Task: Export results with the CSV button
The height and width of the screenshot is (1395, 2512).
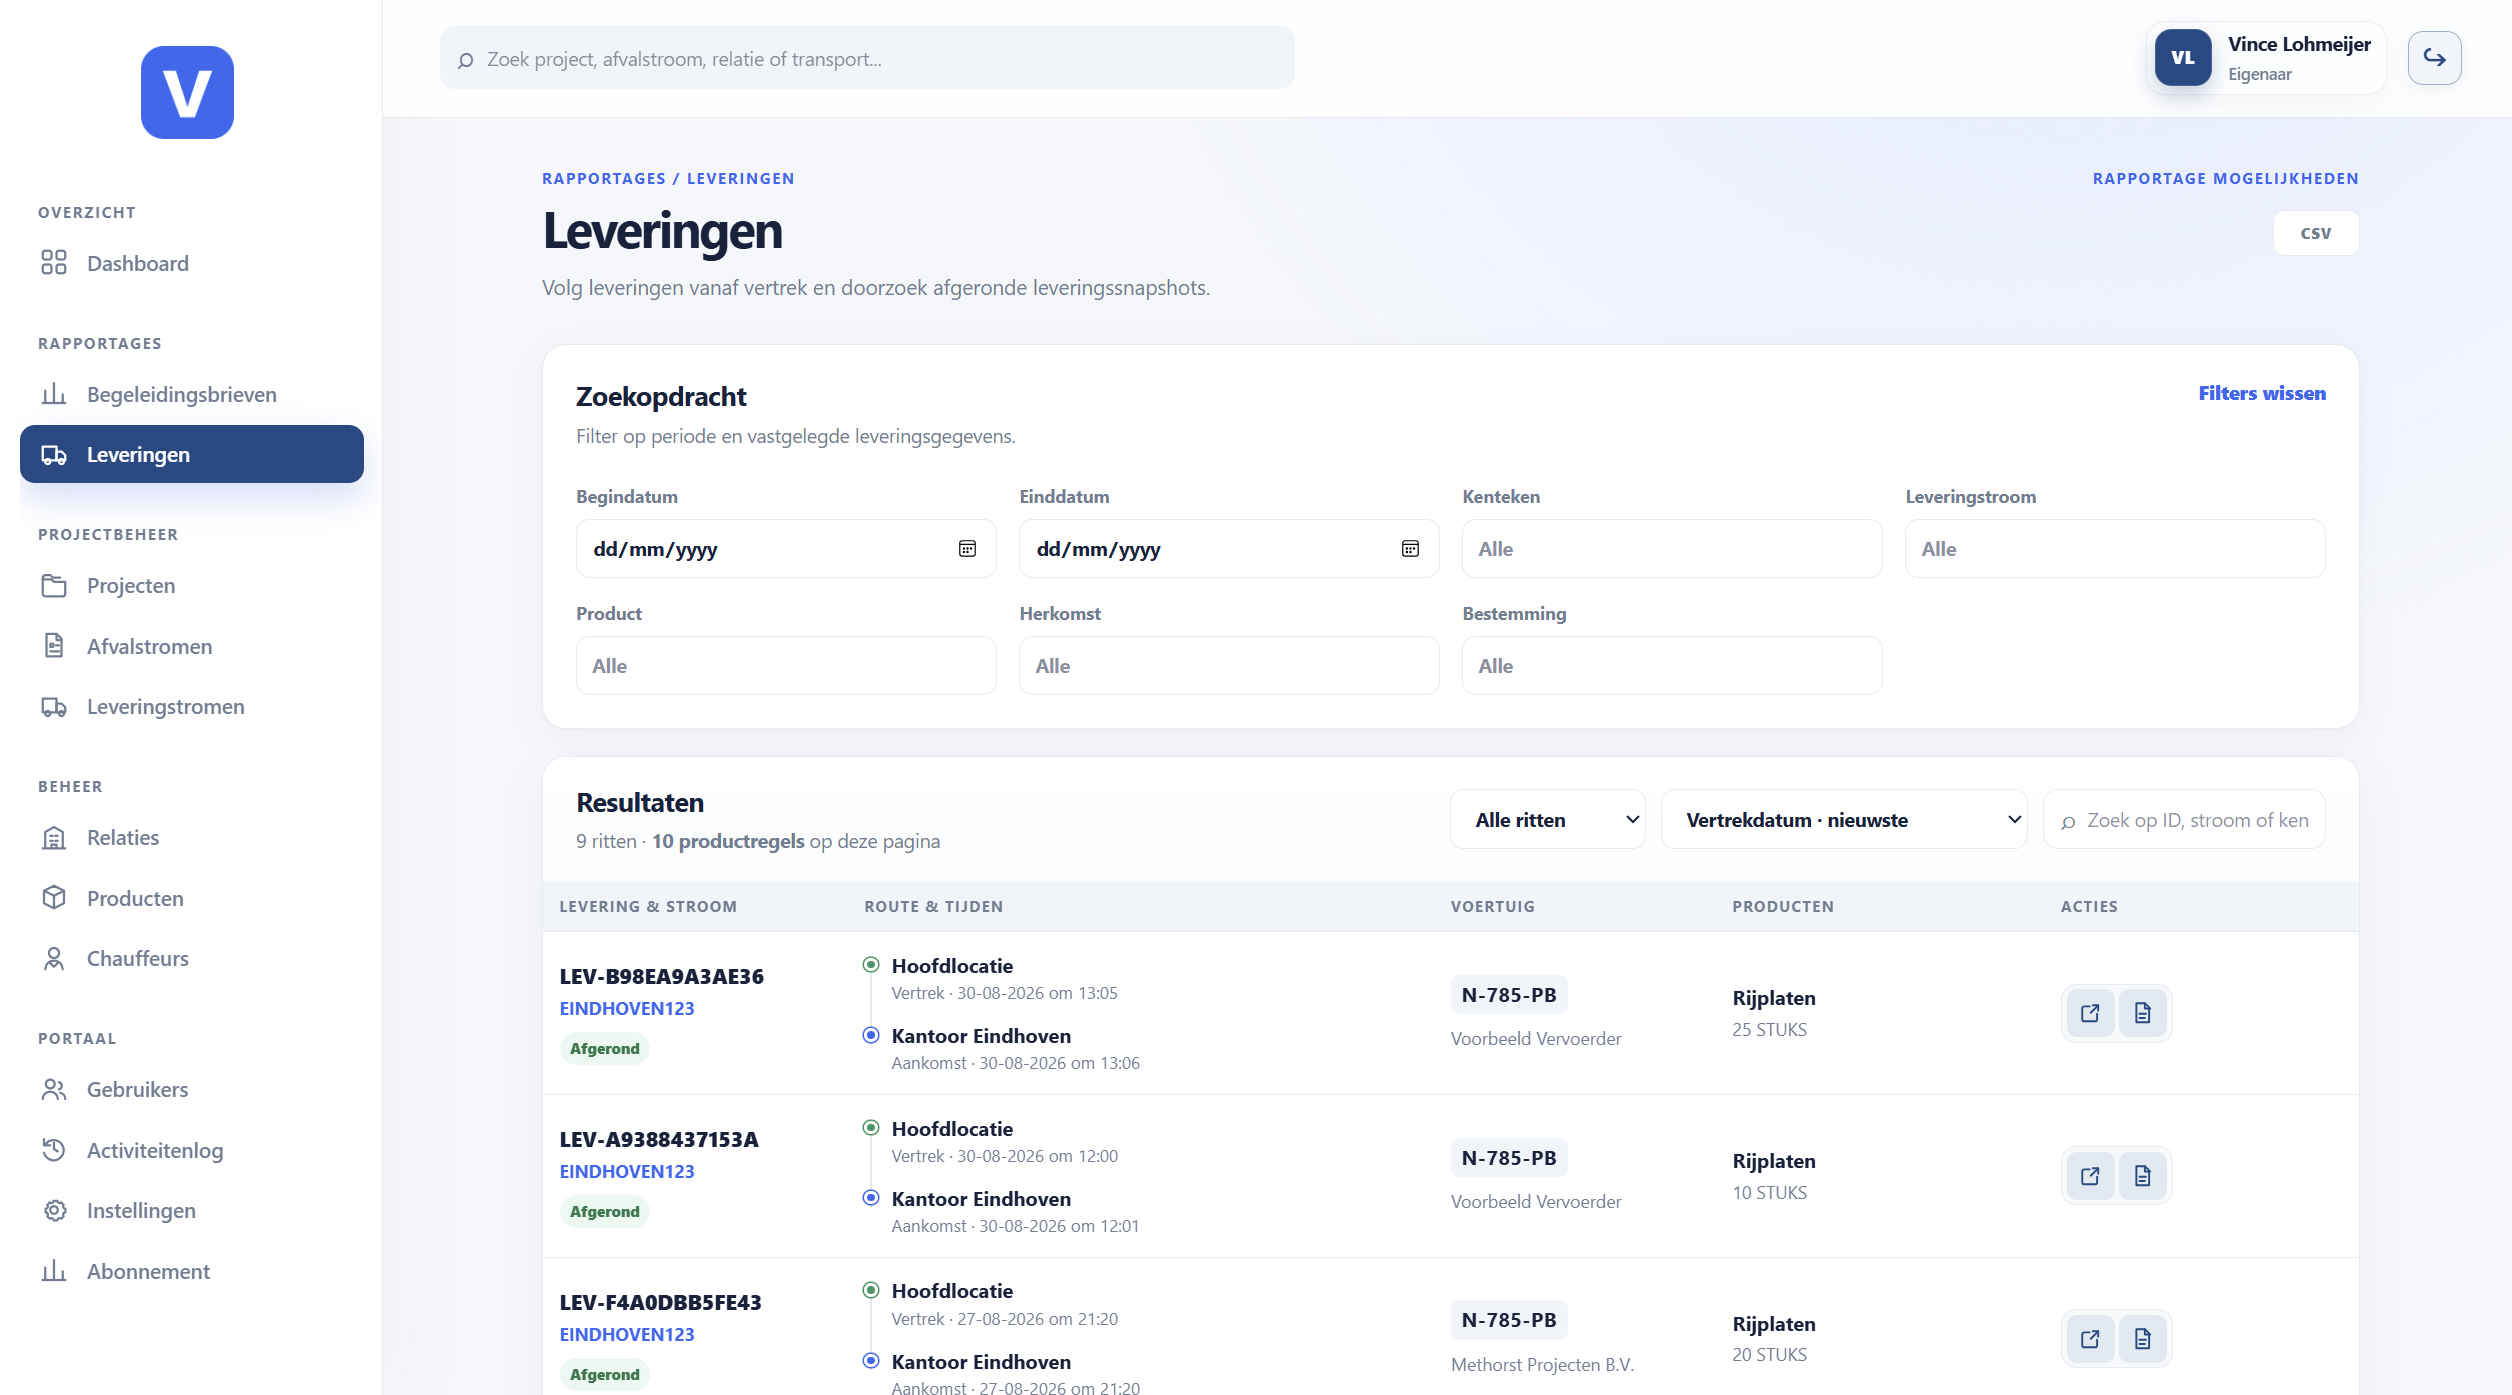Action: pos(2316,233)
